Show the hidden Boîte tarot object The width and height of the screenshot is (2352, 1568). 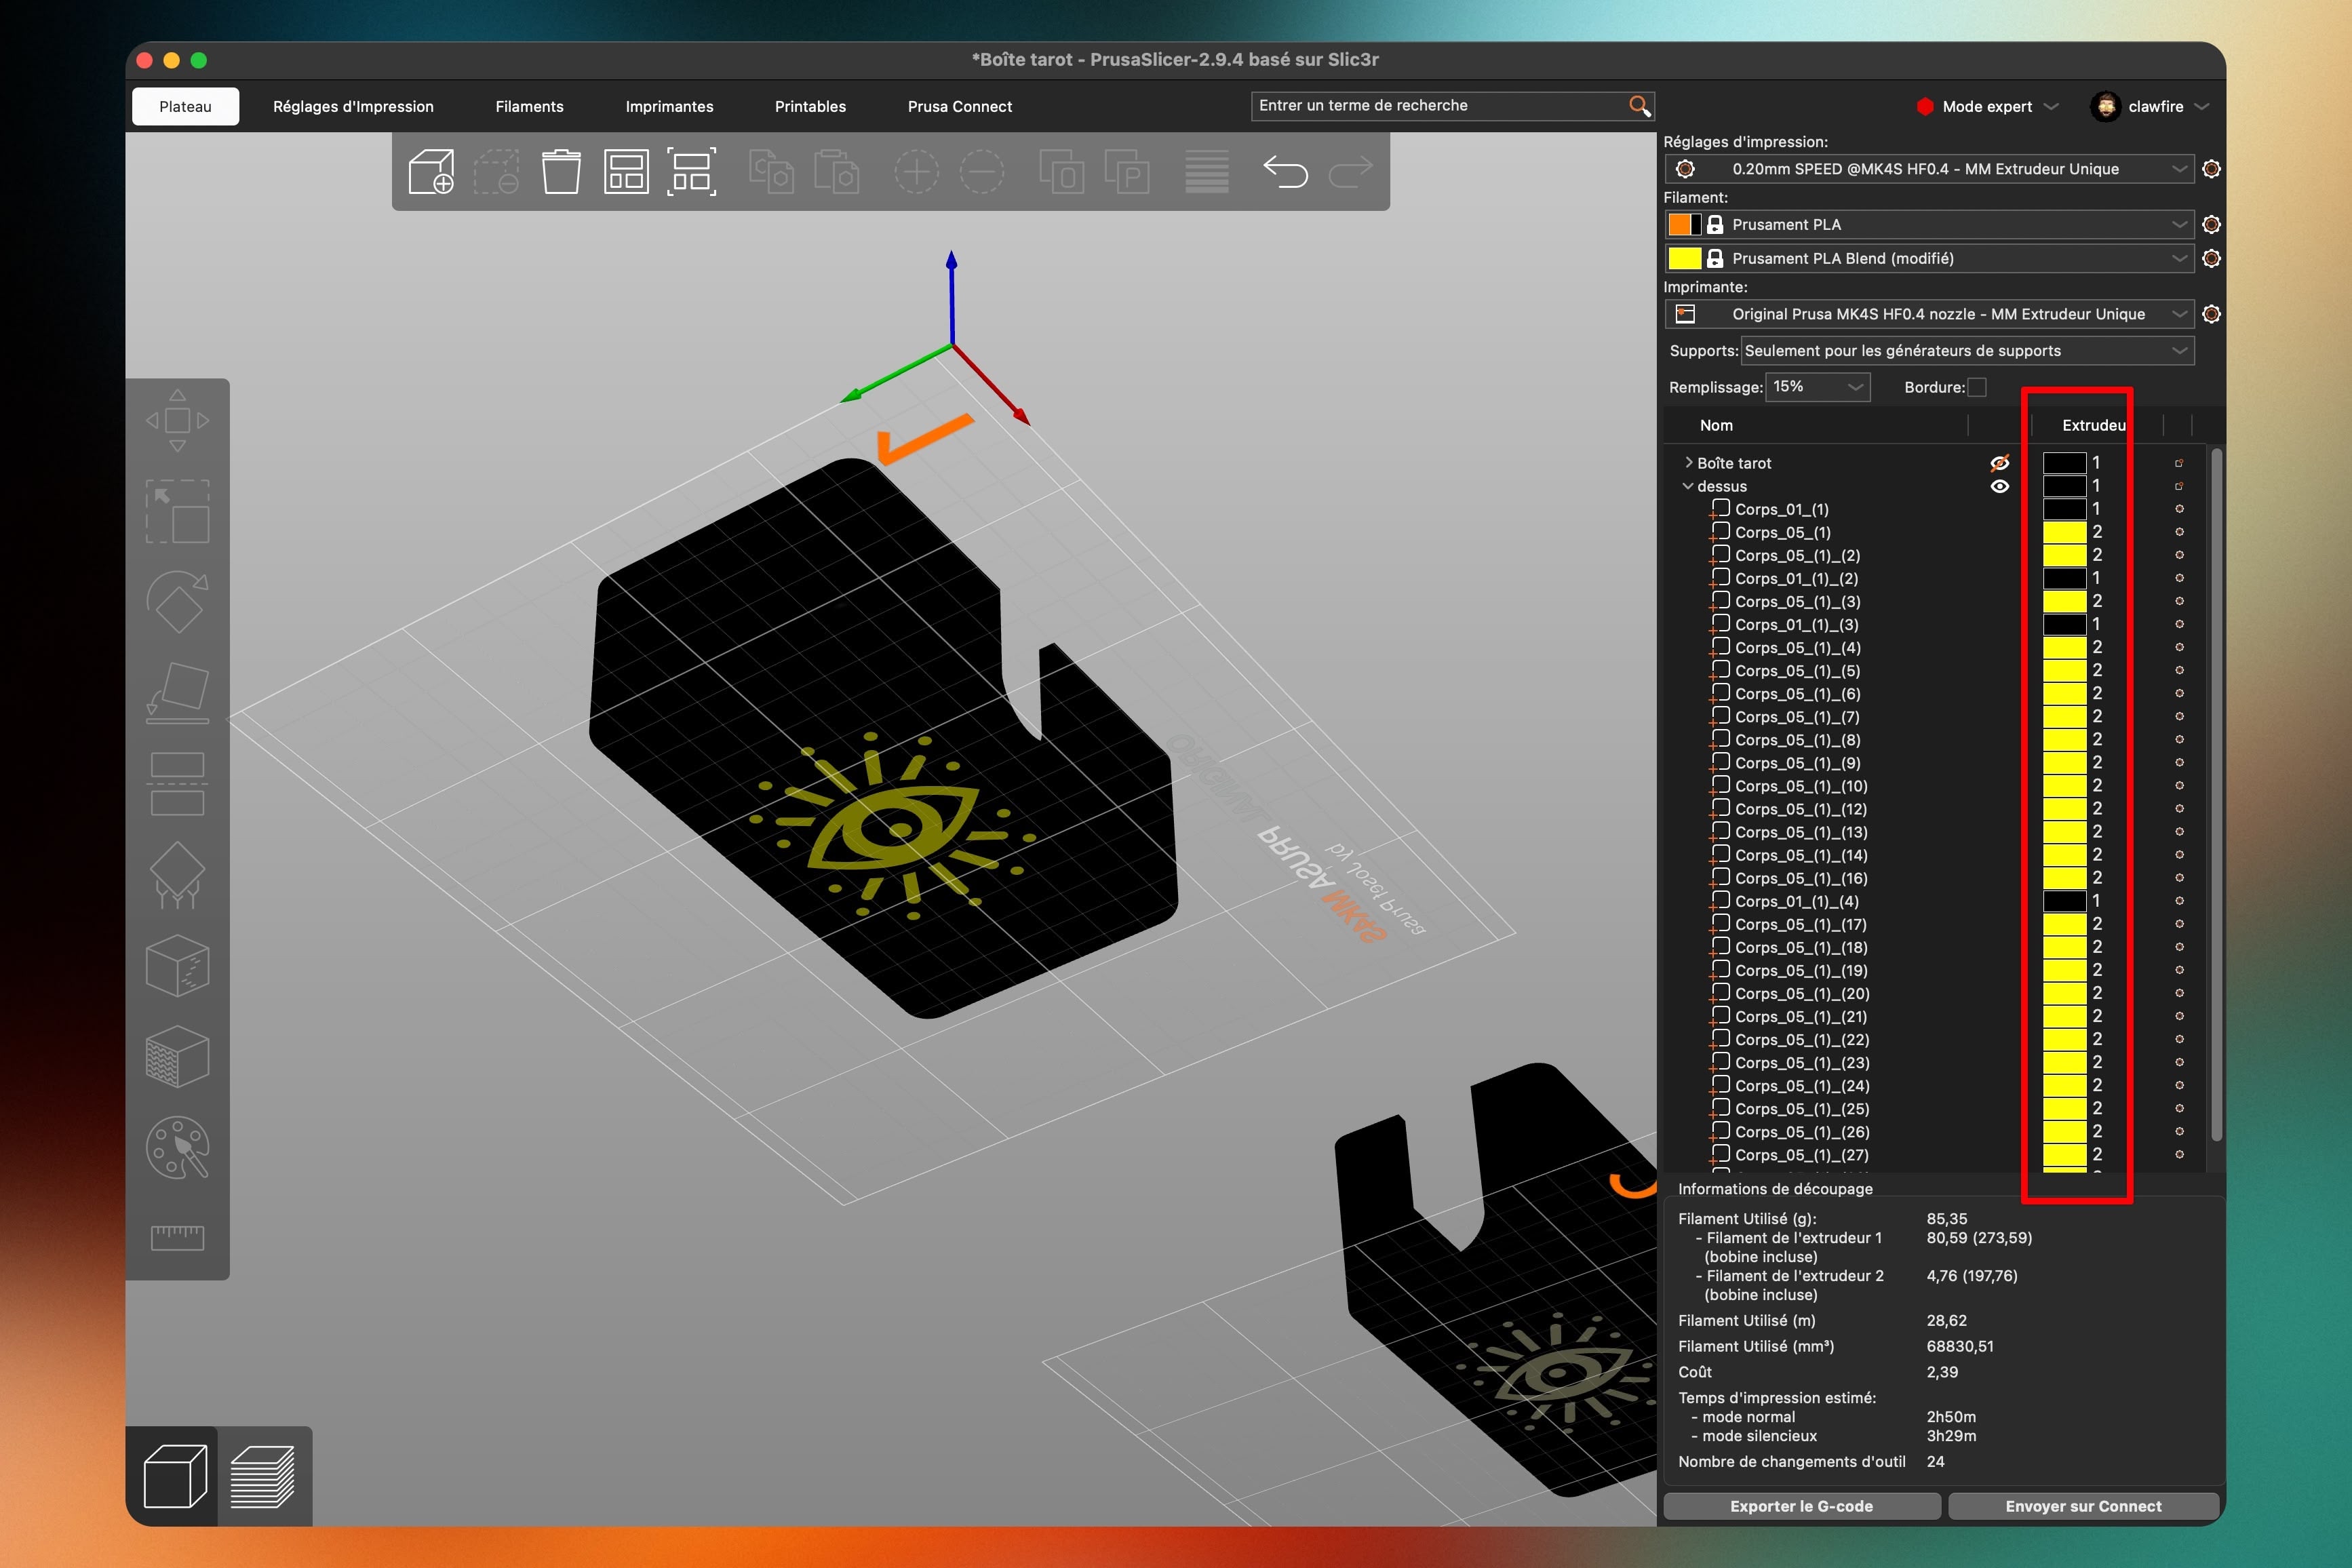1999,463
